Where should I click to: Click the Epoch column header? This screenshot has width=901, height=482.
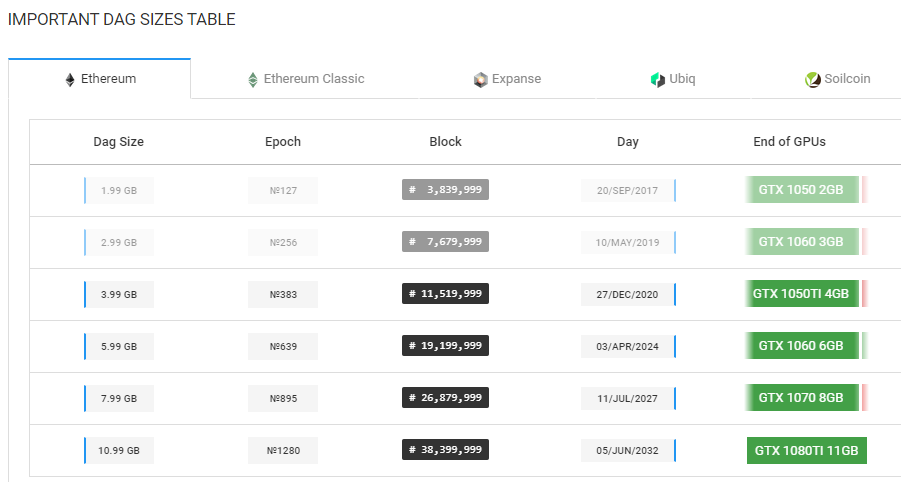(283, 142)
